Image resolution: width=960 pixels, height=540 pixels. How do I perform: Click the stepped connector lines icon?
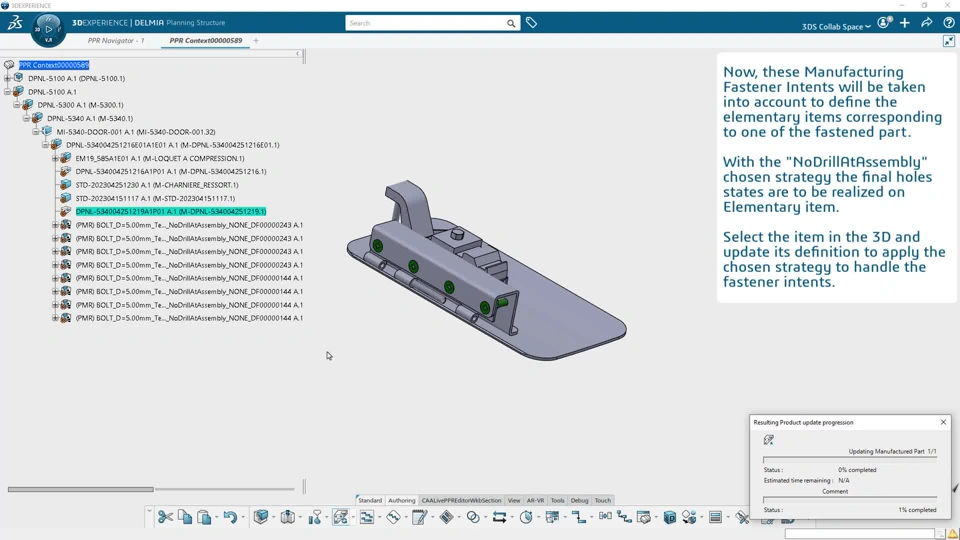(579, 517)
